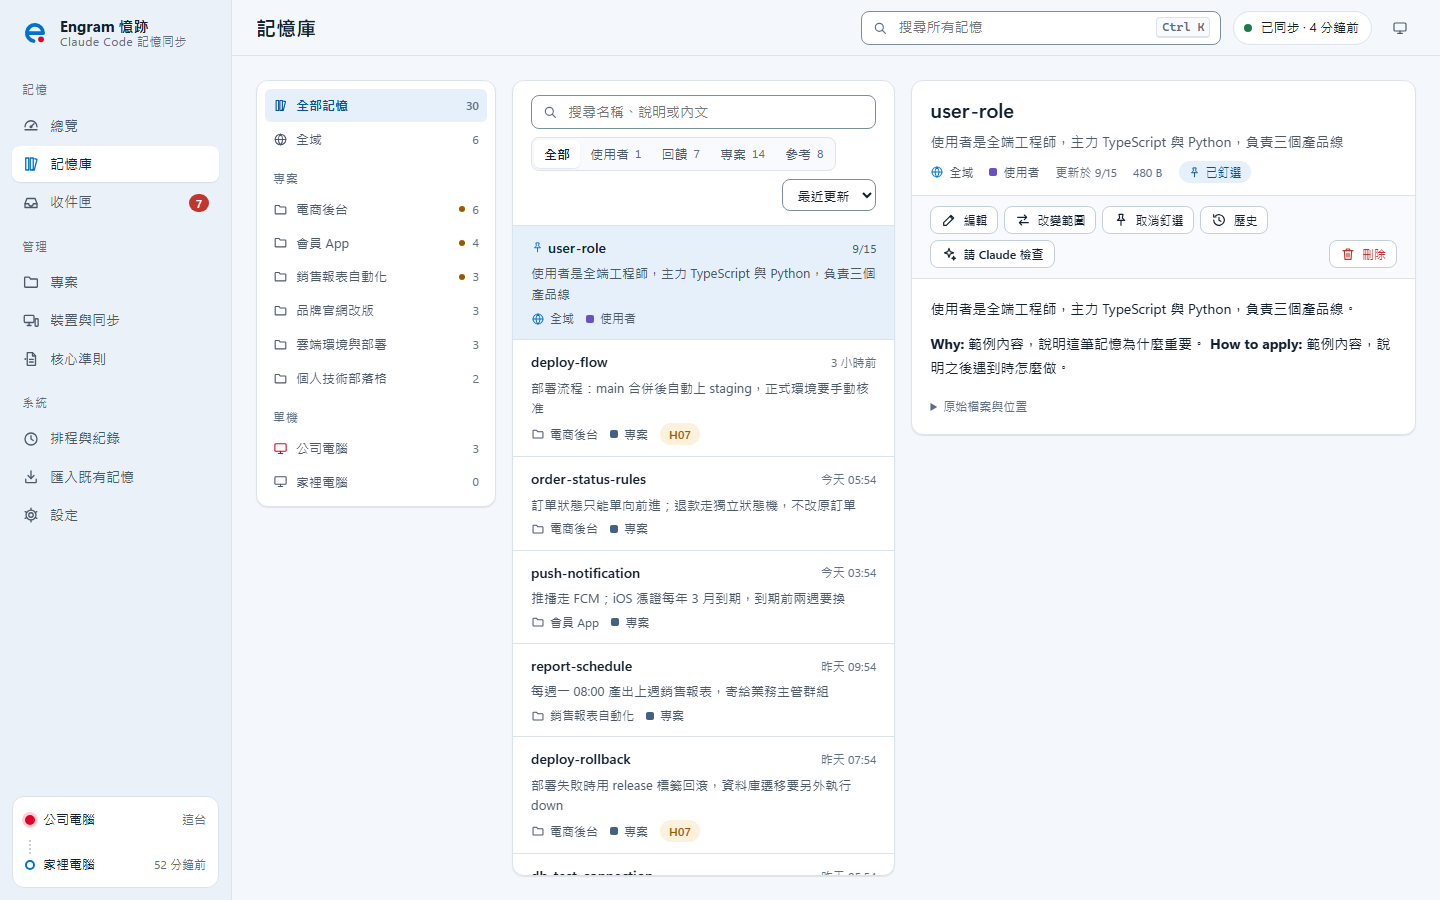Select 全部 filter tab
Screen dimensions: 1440x900
[557, 154]
